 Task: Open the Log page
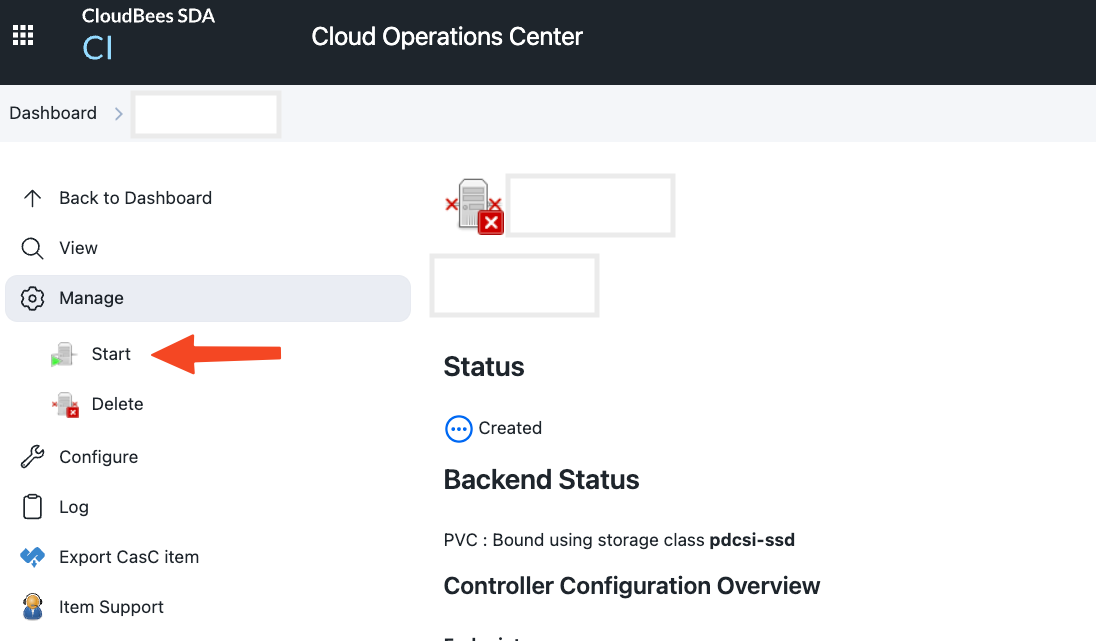[73, 507]
